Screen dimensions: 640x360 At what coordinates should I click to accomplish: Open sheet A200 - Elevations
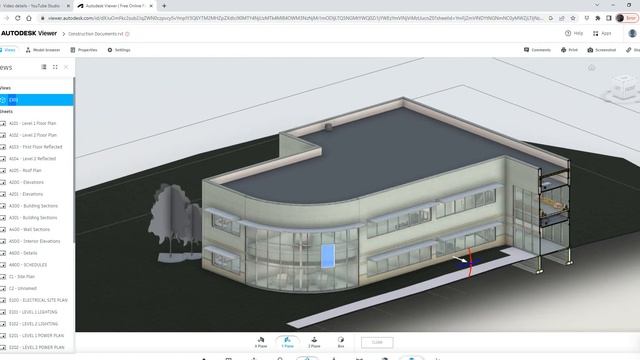[x=26, y=182]
